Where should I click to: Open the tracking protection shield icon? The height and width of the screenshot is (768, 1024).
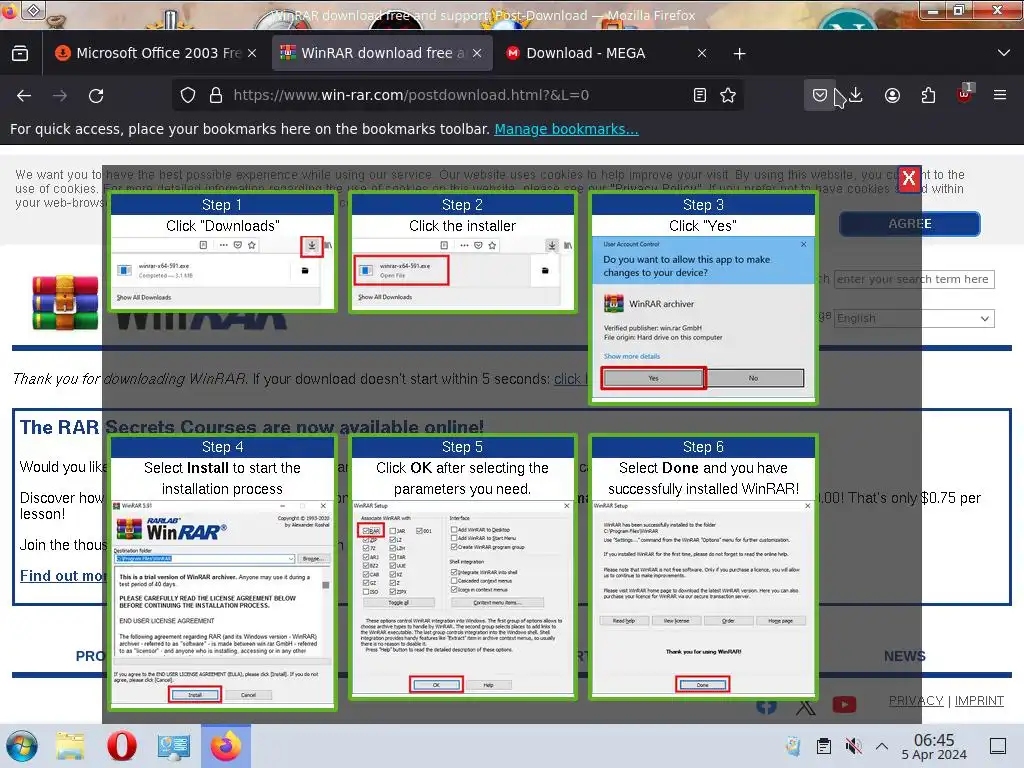(188, 95)
